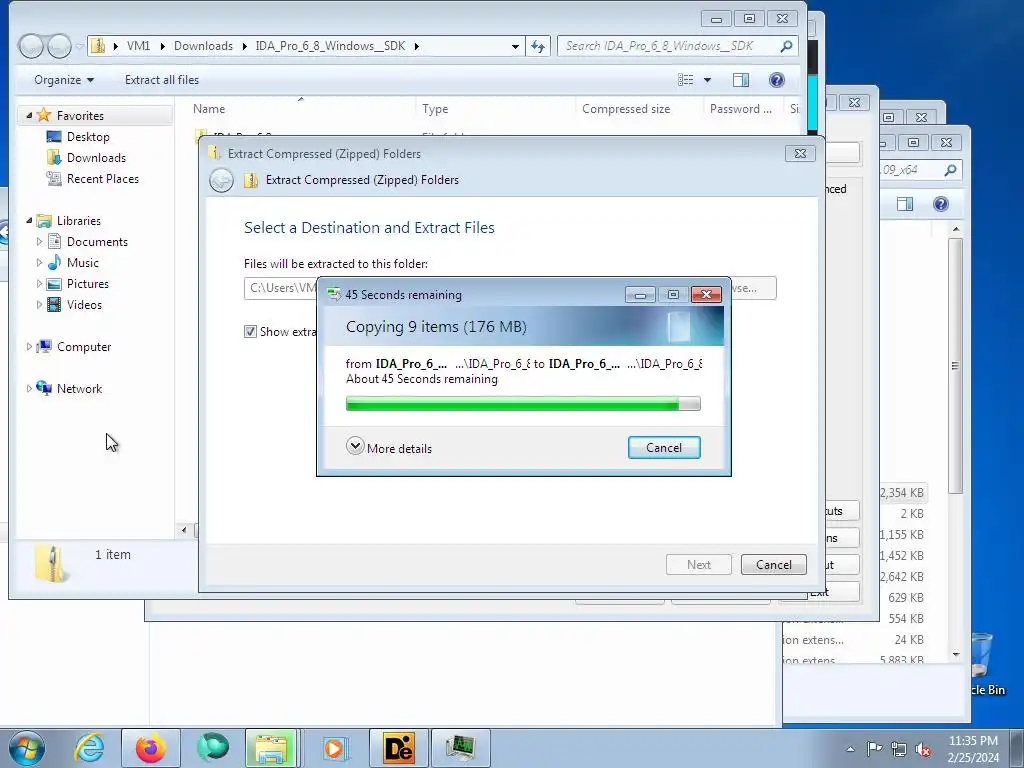Expand the Documents library node
The width and height of the screenshot is (1024, 768).
39,242
